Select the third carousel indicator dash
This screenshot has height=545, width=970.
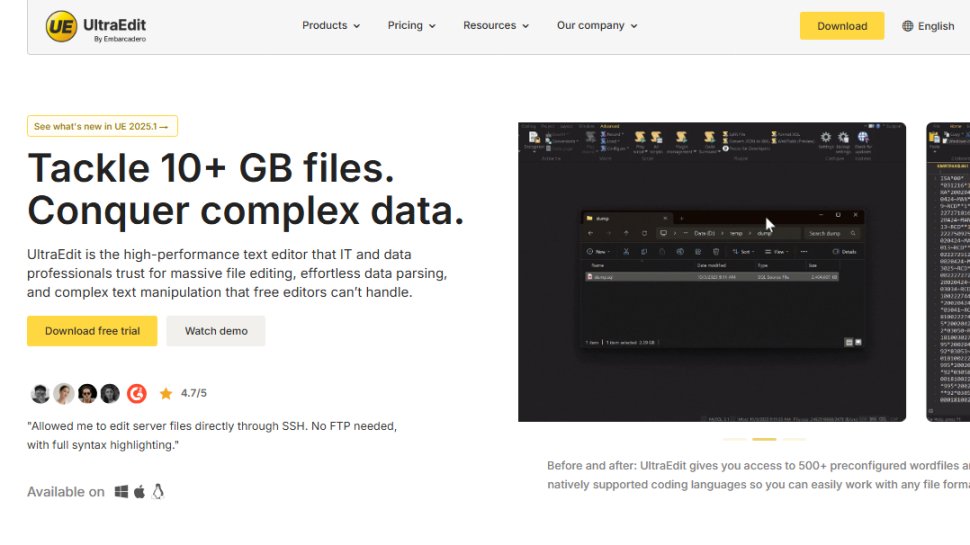[794, 439]
